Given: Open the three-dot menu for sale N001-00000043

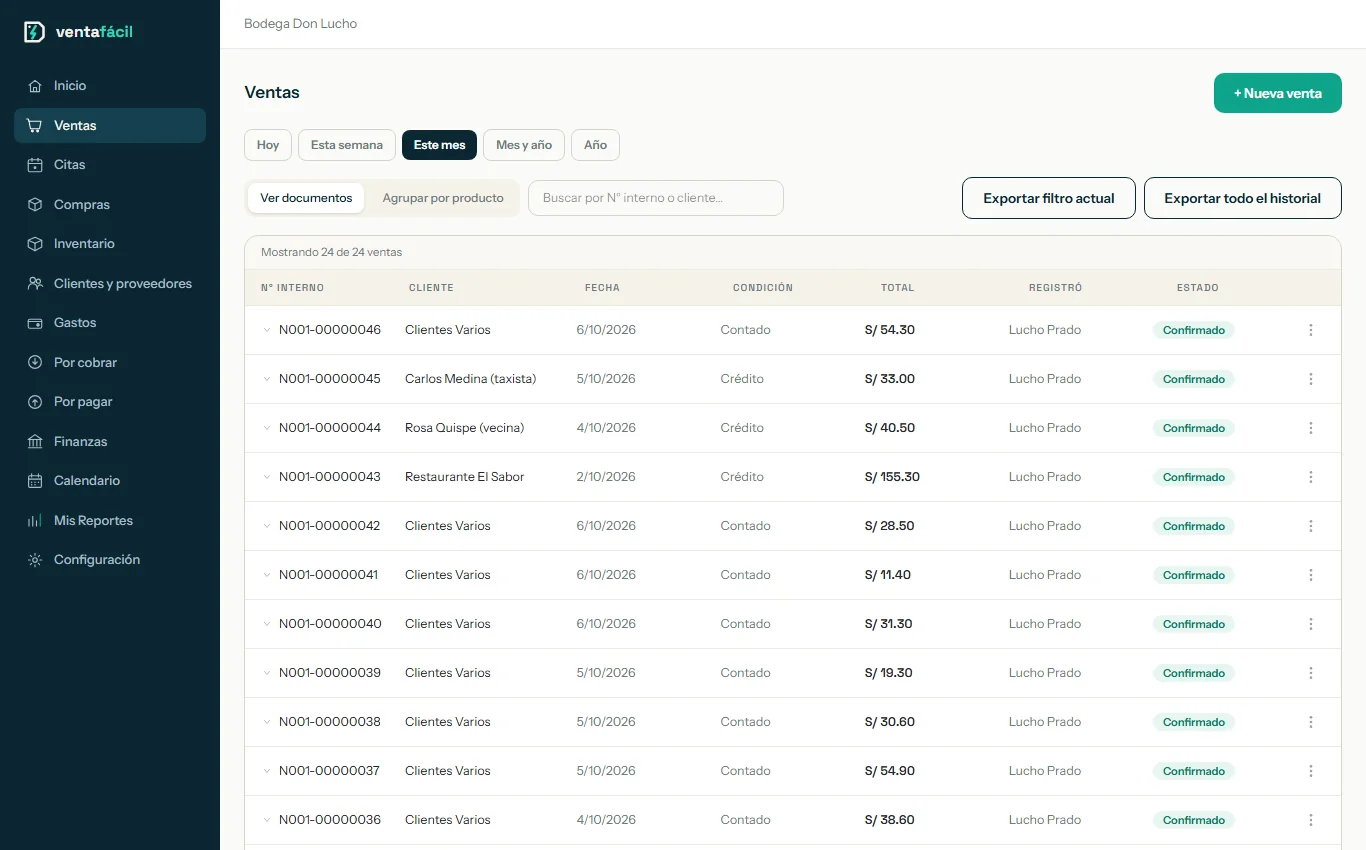Looking at the screenshot, I should 1311,477.
